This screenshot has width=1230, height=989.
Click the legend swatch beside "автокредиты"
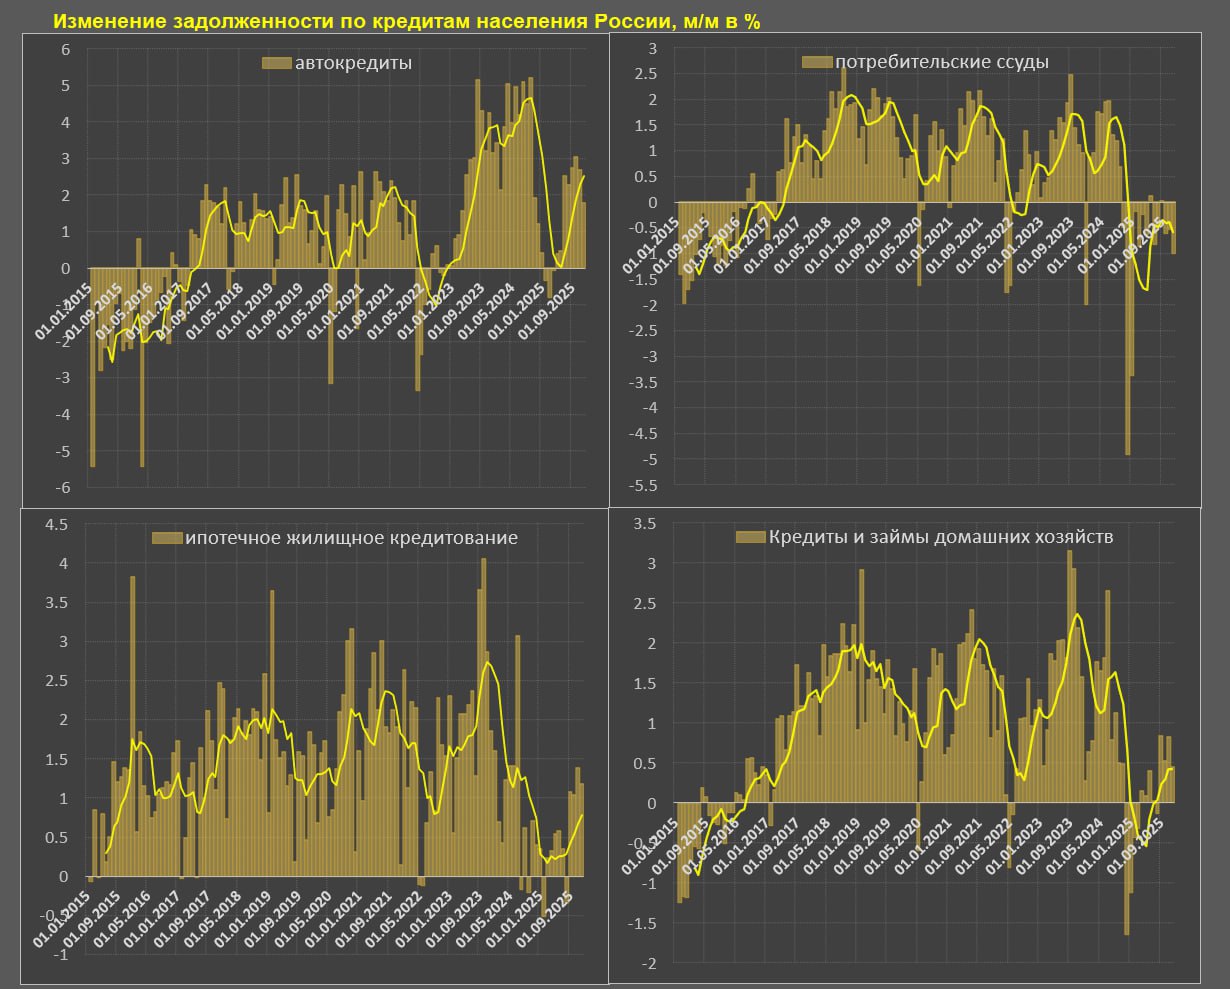click(276, 63)
